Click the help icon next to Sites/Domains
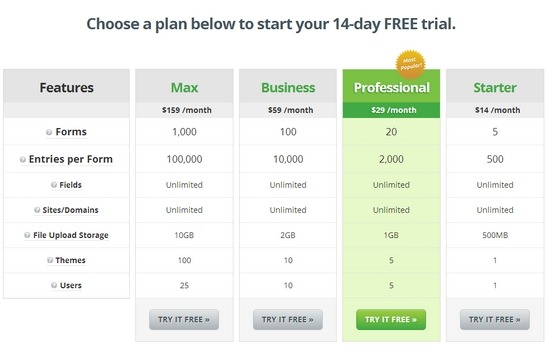549x361 pixels. (x=37, y=210)
